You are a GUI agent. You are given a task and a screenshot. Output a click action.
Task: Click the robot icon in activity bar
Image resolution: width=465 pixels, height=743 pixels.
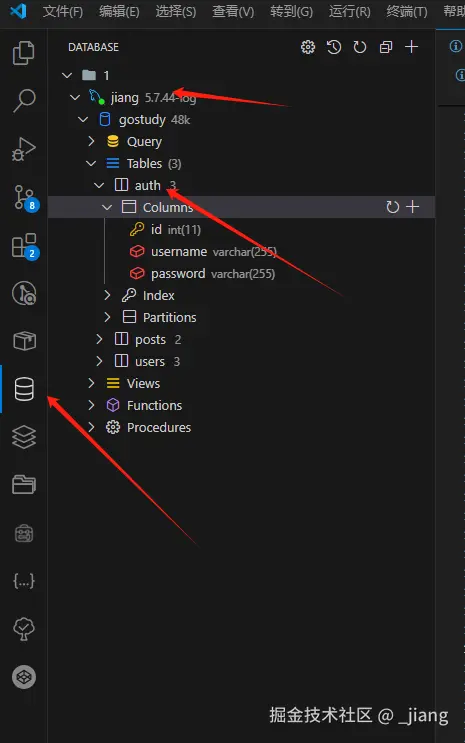tap(24, 534)
